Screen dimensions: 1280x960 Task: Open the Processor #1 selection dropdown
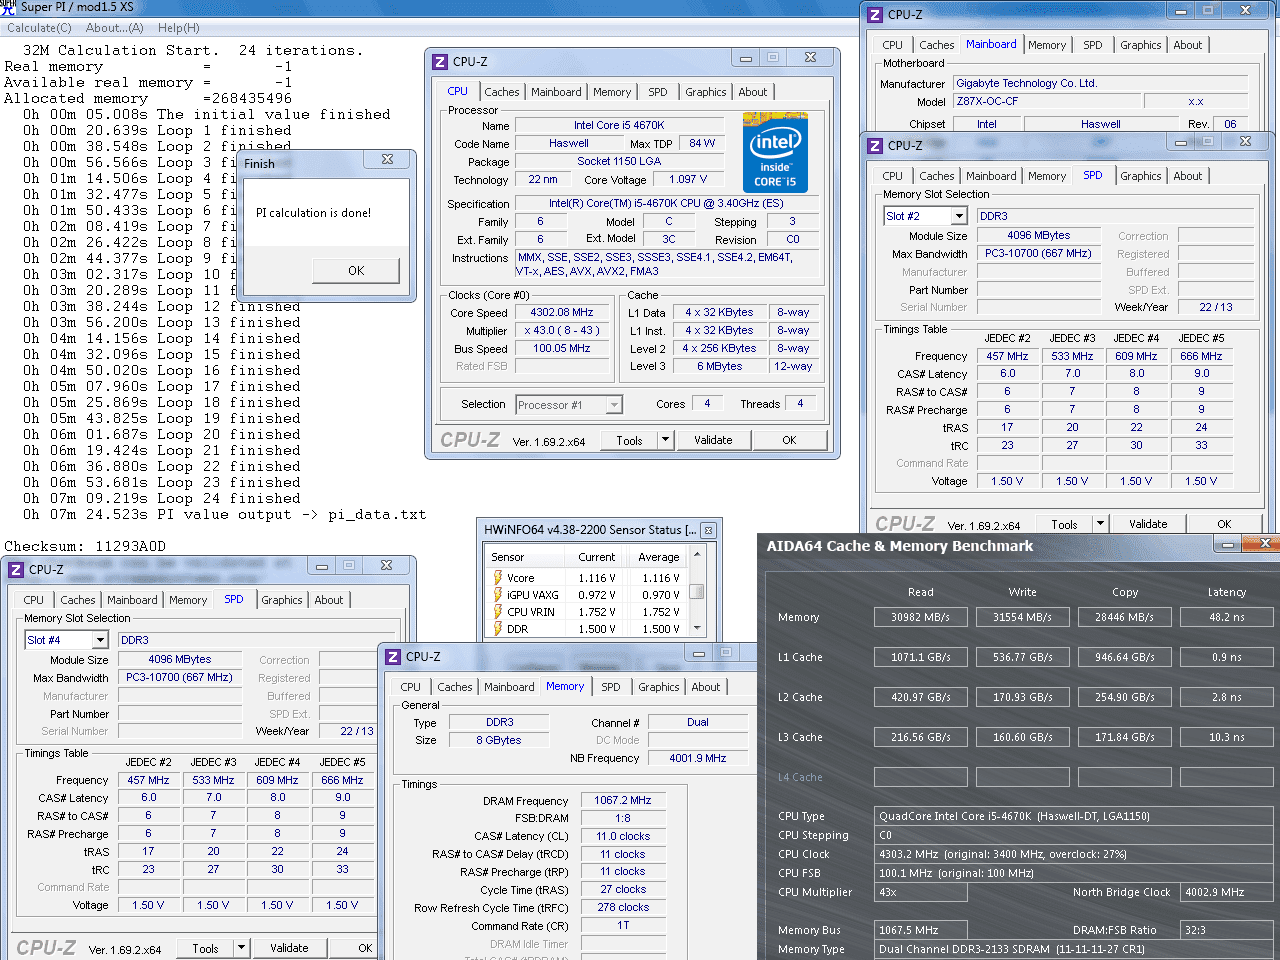(614, 405)
